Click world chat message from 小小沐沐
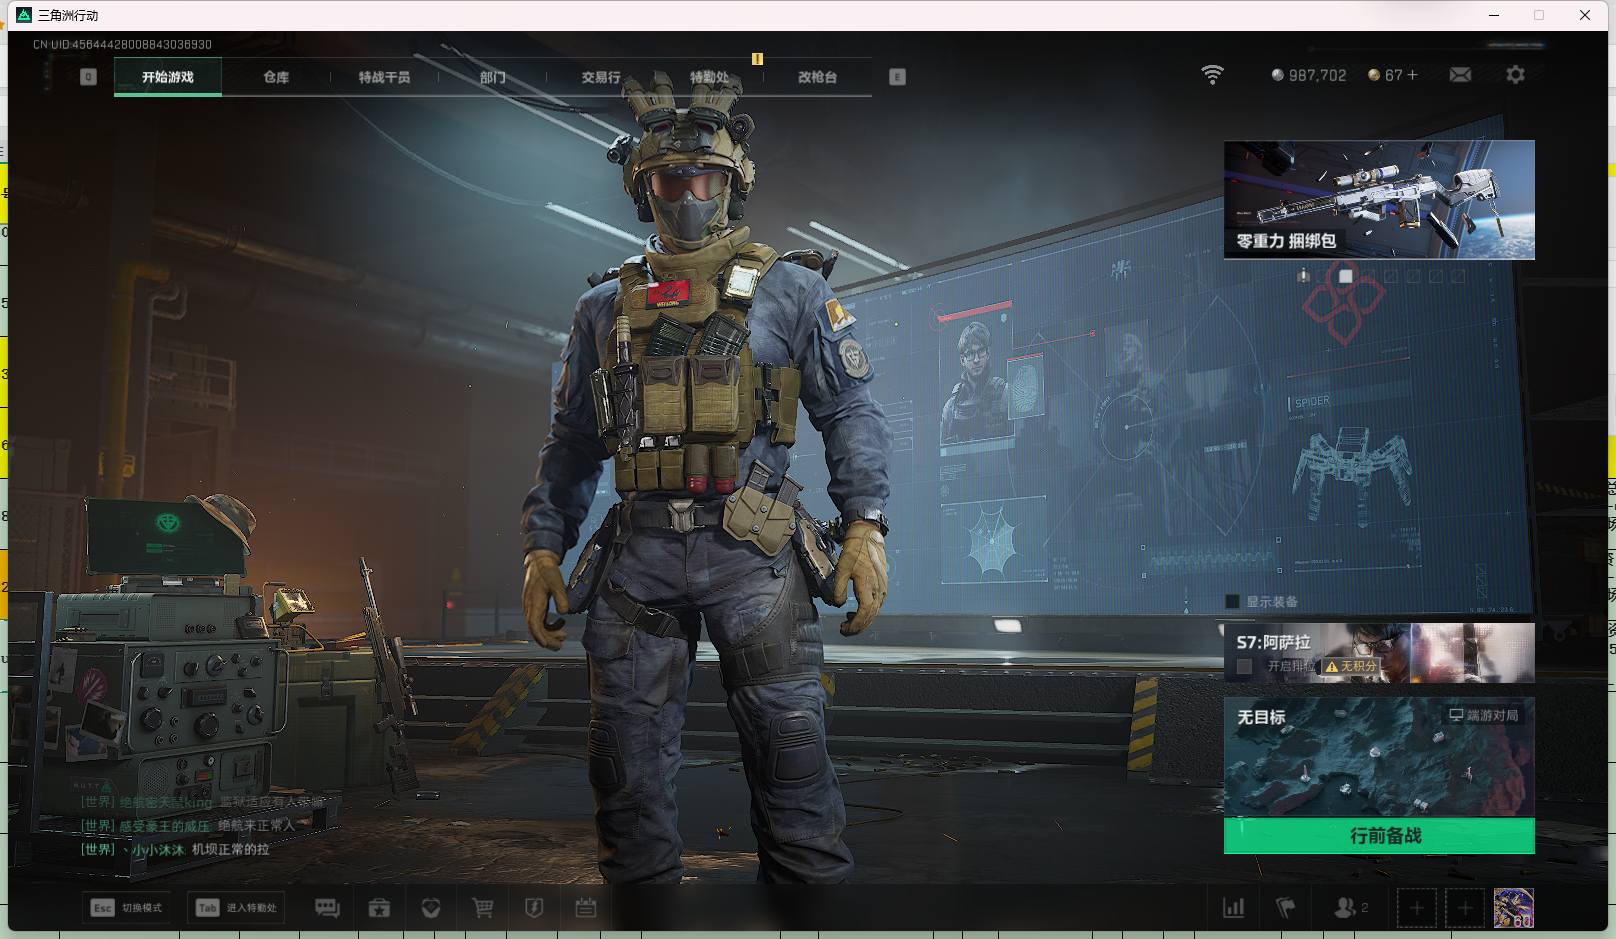The width and height of the screenshot is (1616, 939). tap(175, 849)
